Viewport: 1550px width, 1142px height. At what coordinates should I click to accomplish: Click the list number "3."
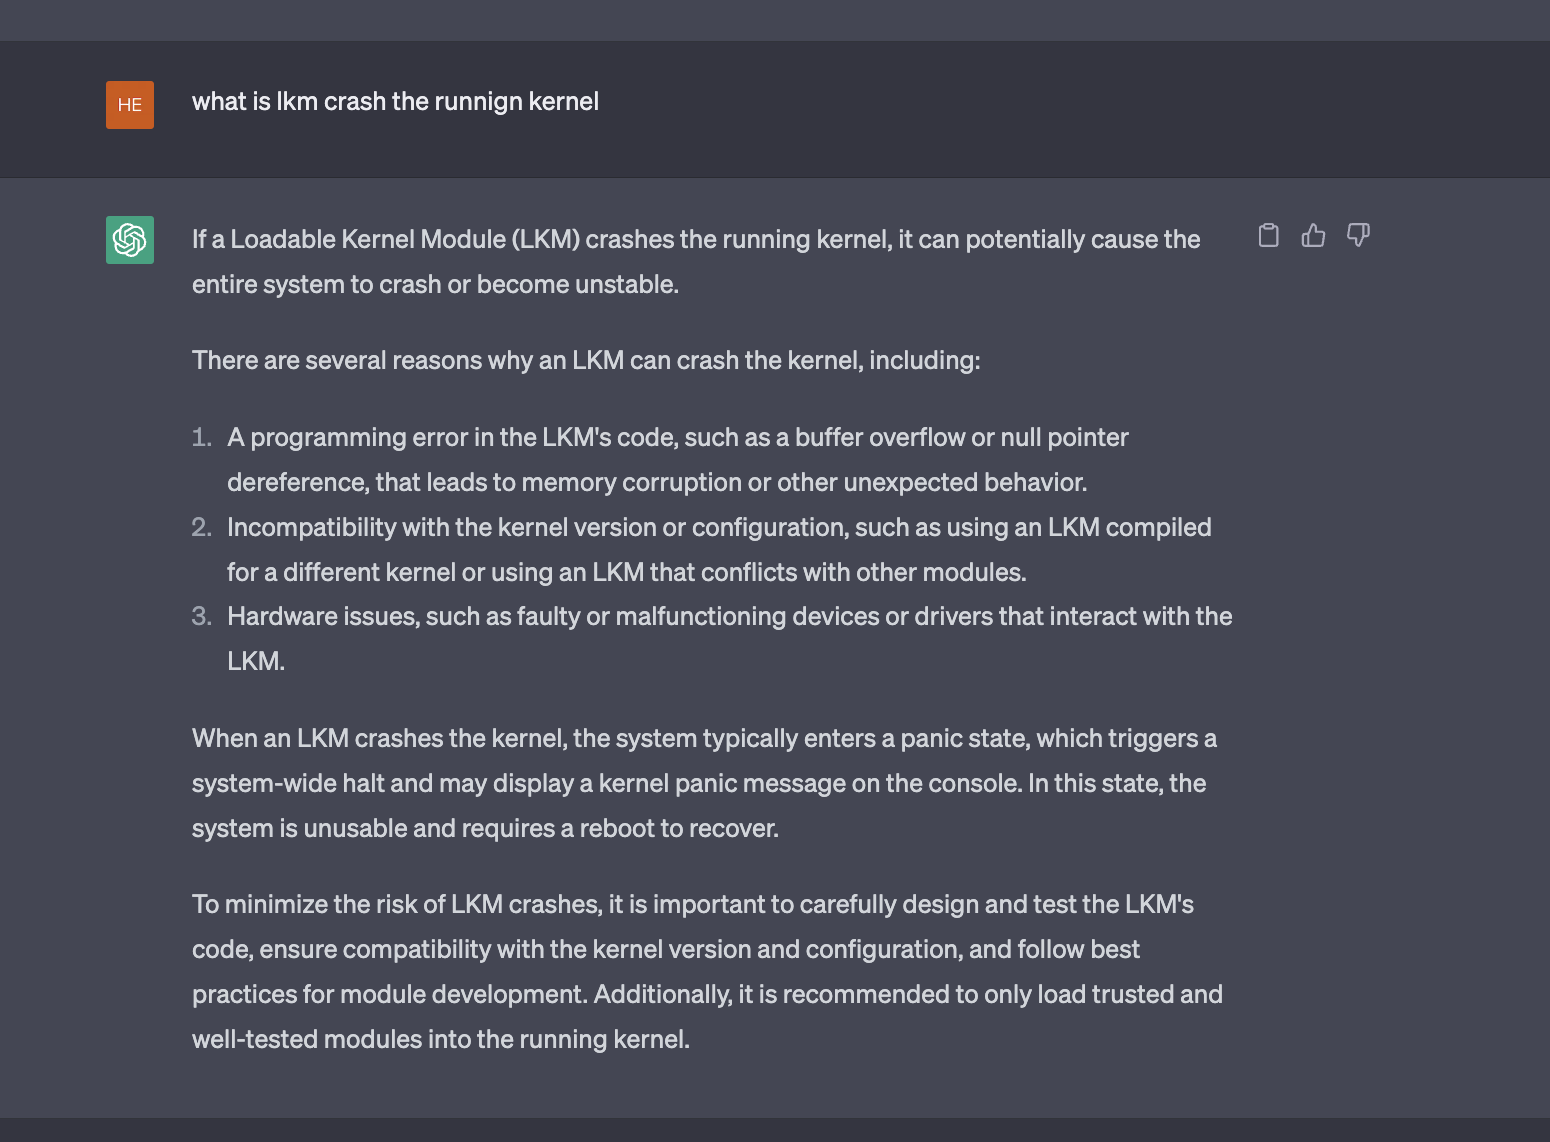click(x=202, y=617)
